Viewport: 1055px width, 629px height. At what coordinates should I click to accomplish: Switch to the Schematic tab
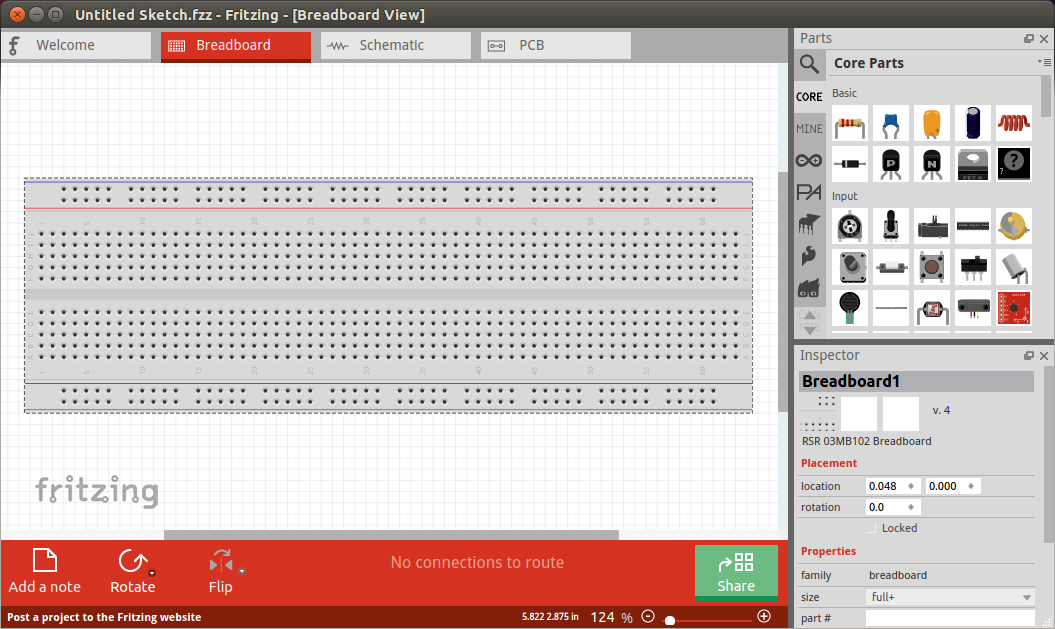tap(396, 45)
